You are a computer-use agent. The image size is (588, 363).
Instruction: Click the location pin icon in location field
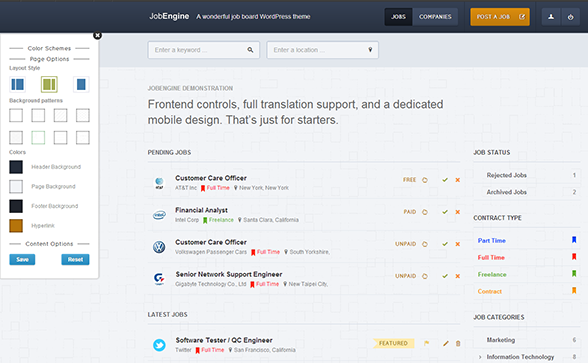pyautogui.click(x=370, y=50)
